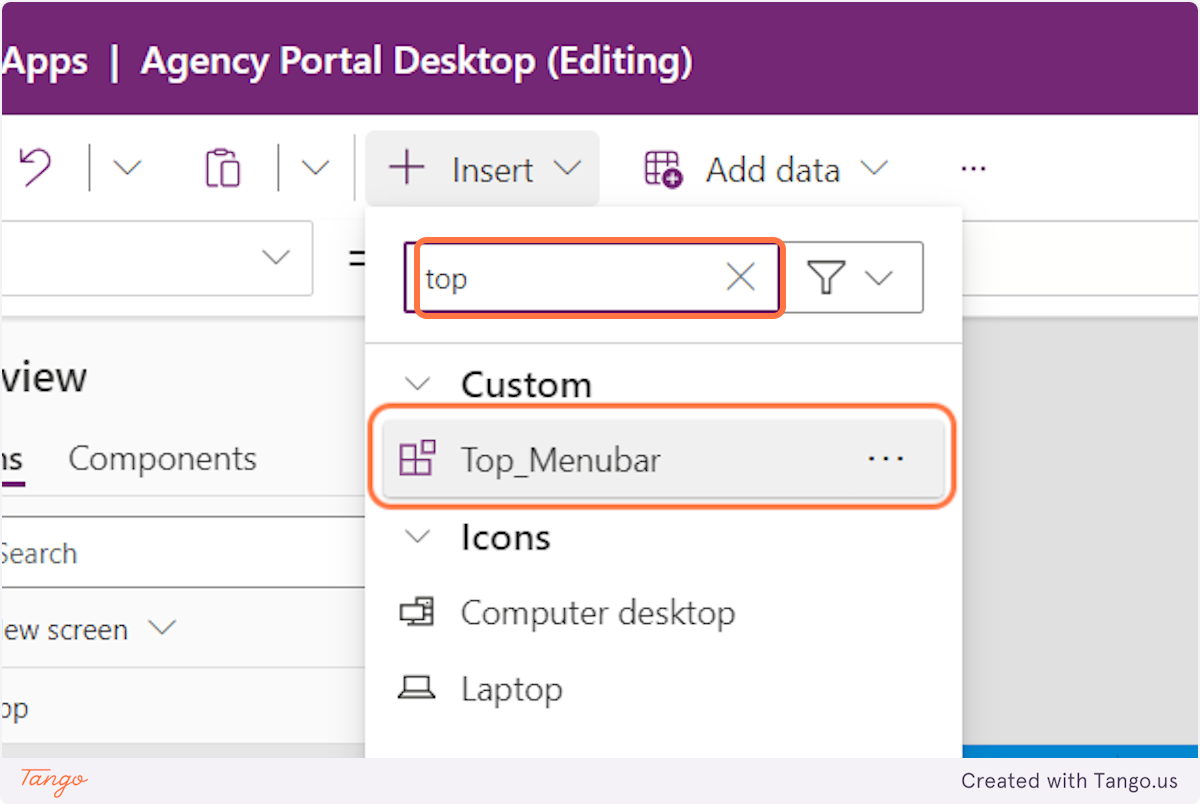Open the Undo history dropdown arrow
Image resolution: width=1200 pixels, height=804 pixels.
coord(127,168)
